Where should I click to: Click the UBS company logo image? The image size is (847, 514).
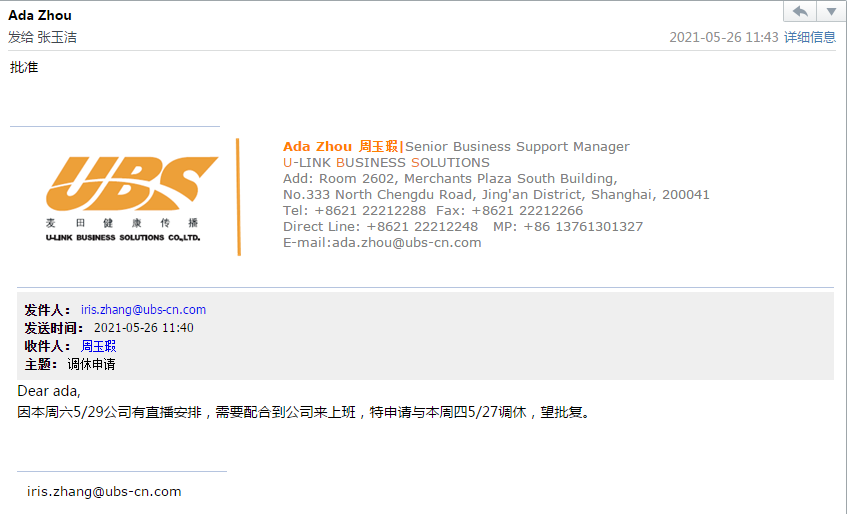(x=124, y=198)
